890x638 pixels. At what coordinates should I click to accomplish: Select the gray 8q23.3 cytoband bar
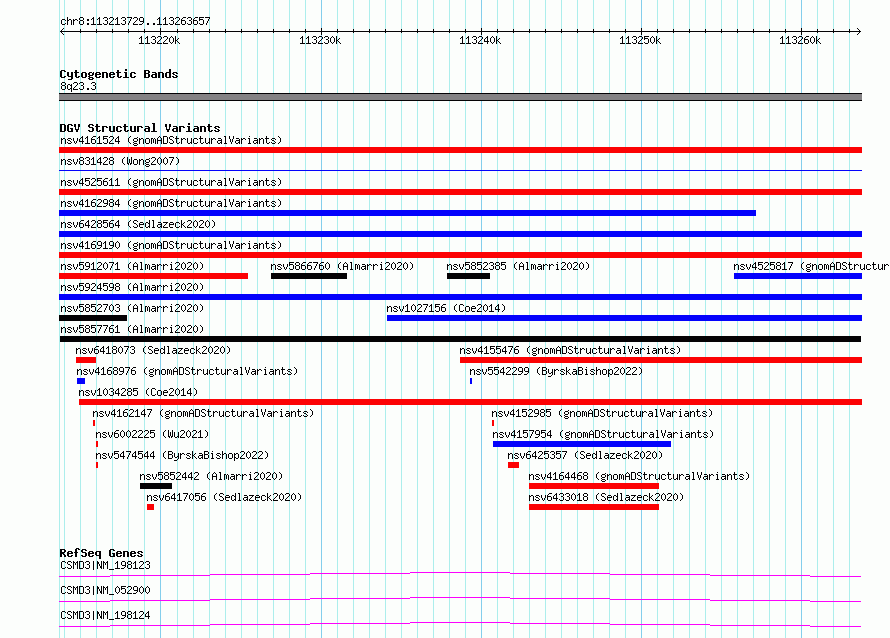[460, 97]
